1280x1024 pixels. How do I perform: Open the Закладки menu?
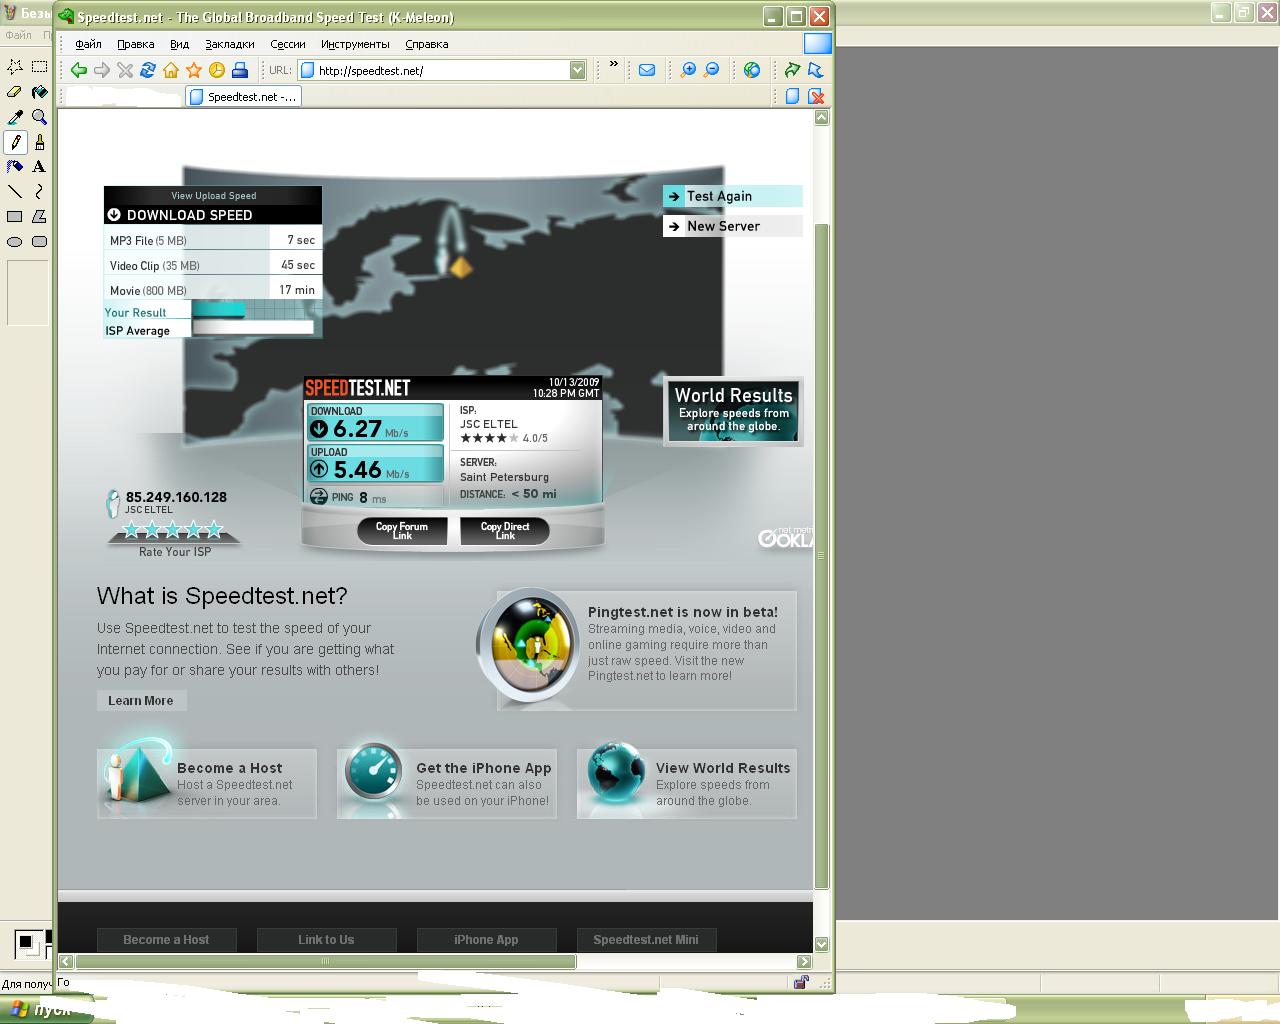click(230, 44)
